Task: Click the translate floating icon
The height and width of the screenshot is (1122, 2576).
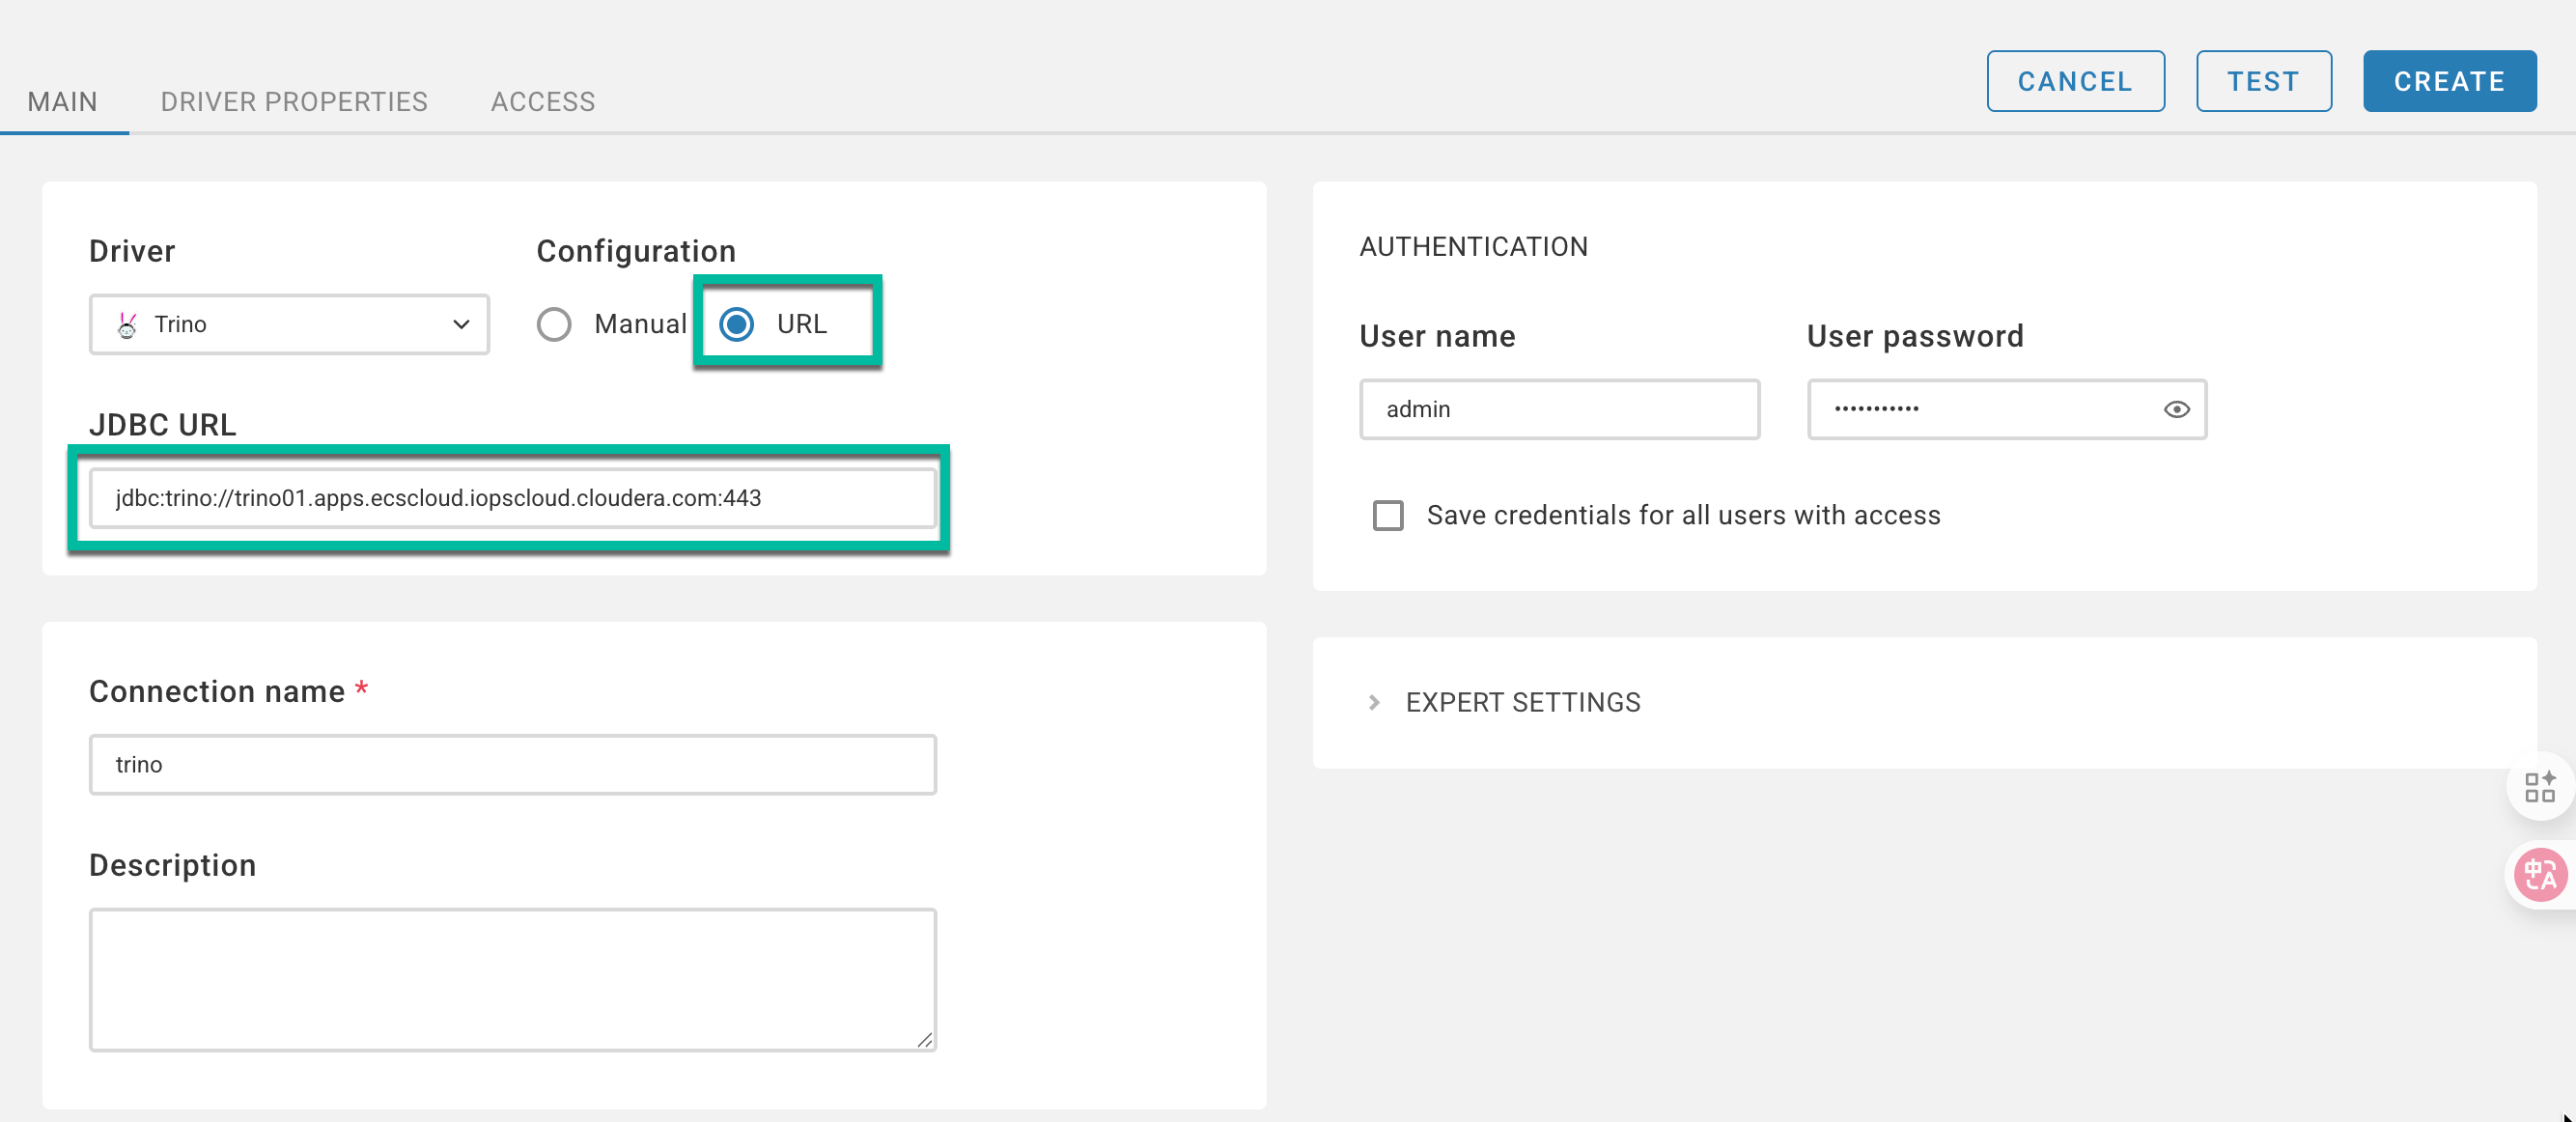Action: pos(2539,875)
